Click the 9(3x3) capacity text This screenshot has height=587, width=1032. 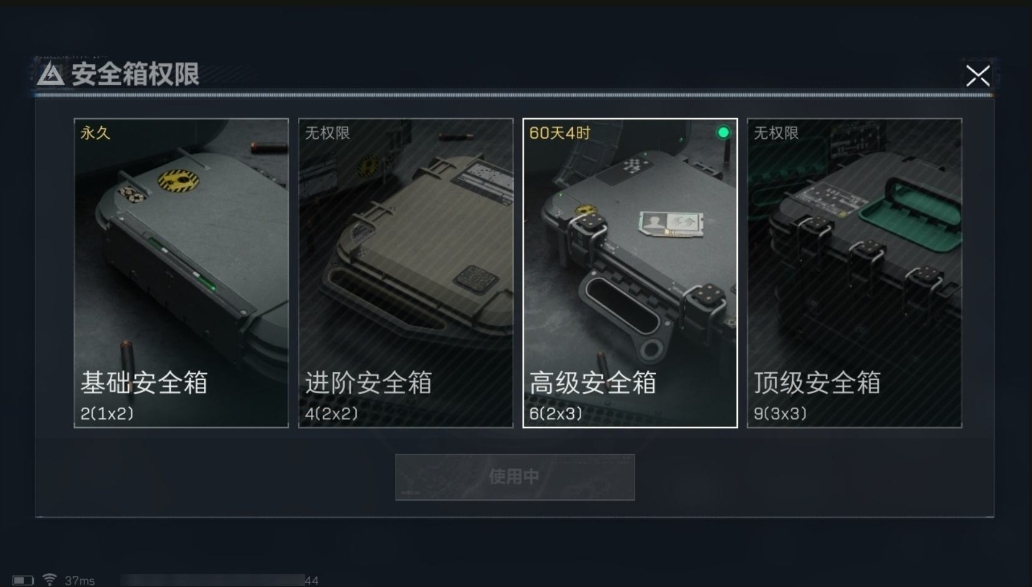pos(781,413)
